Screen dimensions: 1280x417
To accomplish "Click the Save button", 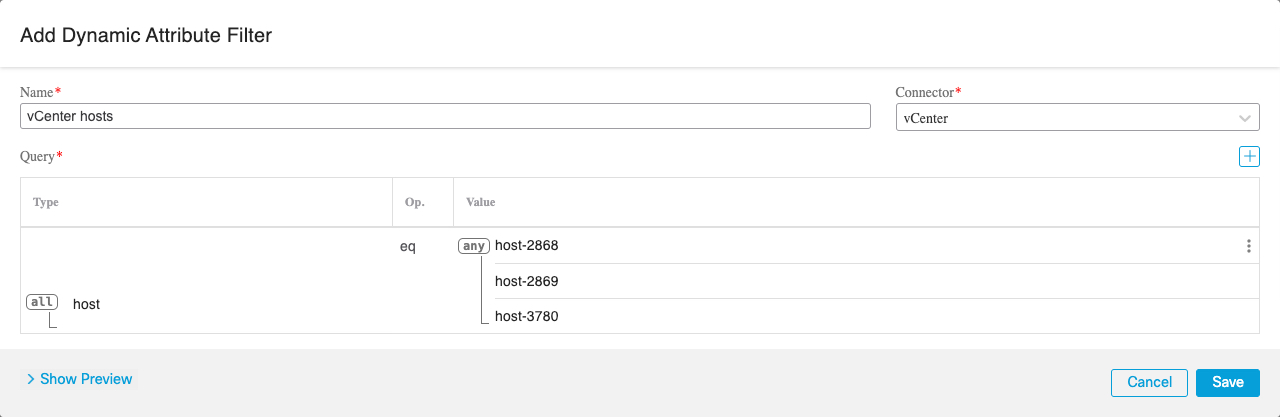I will pos(1227,382).
